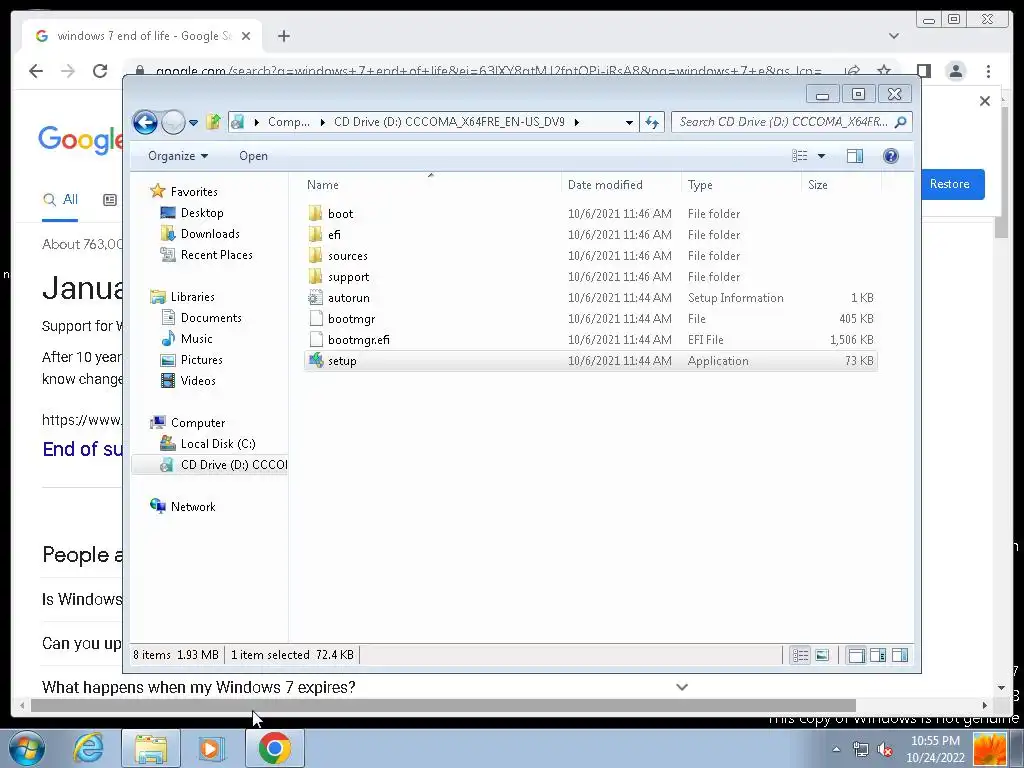
Task: Select All tab in Google search
Action: (x=60, y=200)
